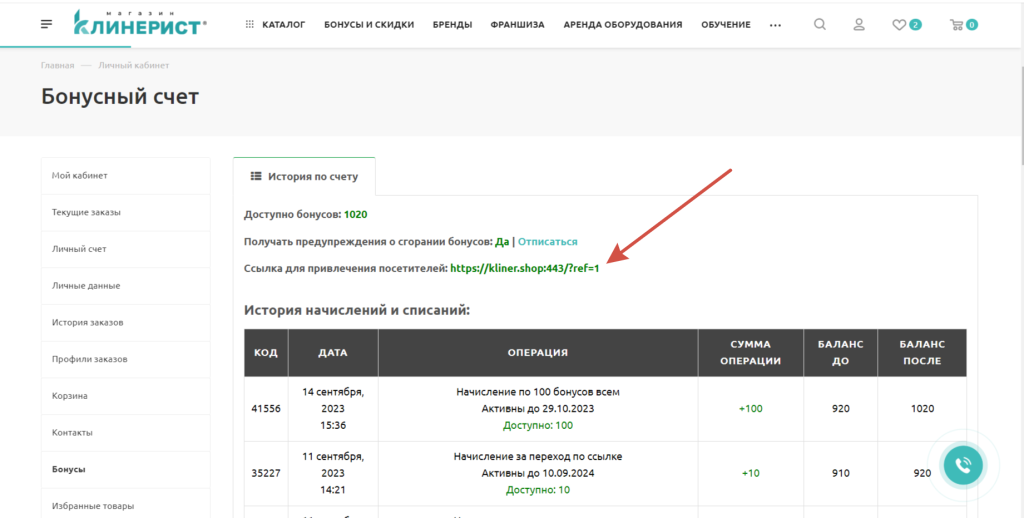Open История заказов in sidebar
The image size is (1024, 518).
click(125, 323)
